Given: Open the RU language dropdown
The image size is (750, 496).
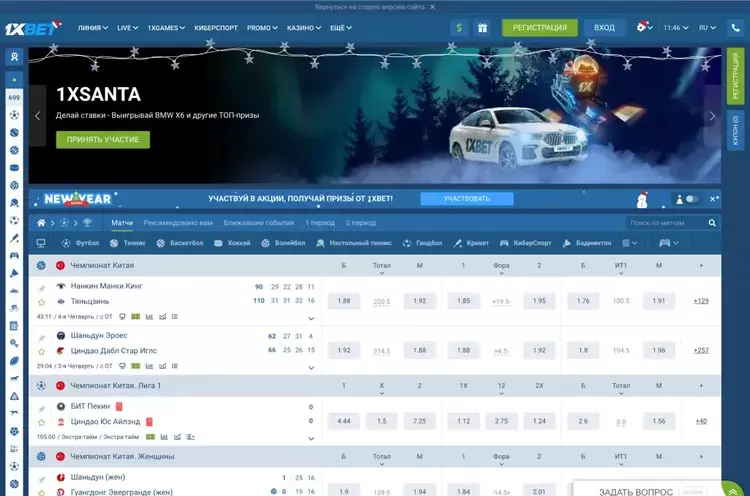Looking at the screenshot, I should tap(707, 28).
